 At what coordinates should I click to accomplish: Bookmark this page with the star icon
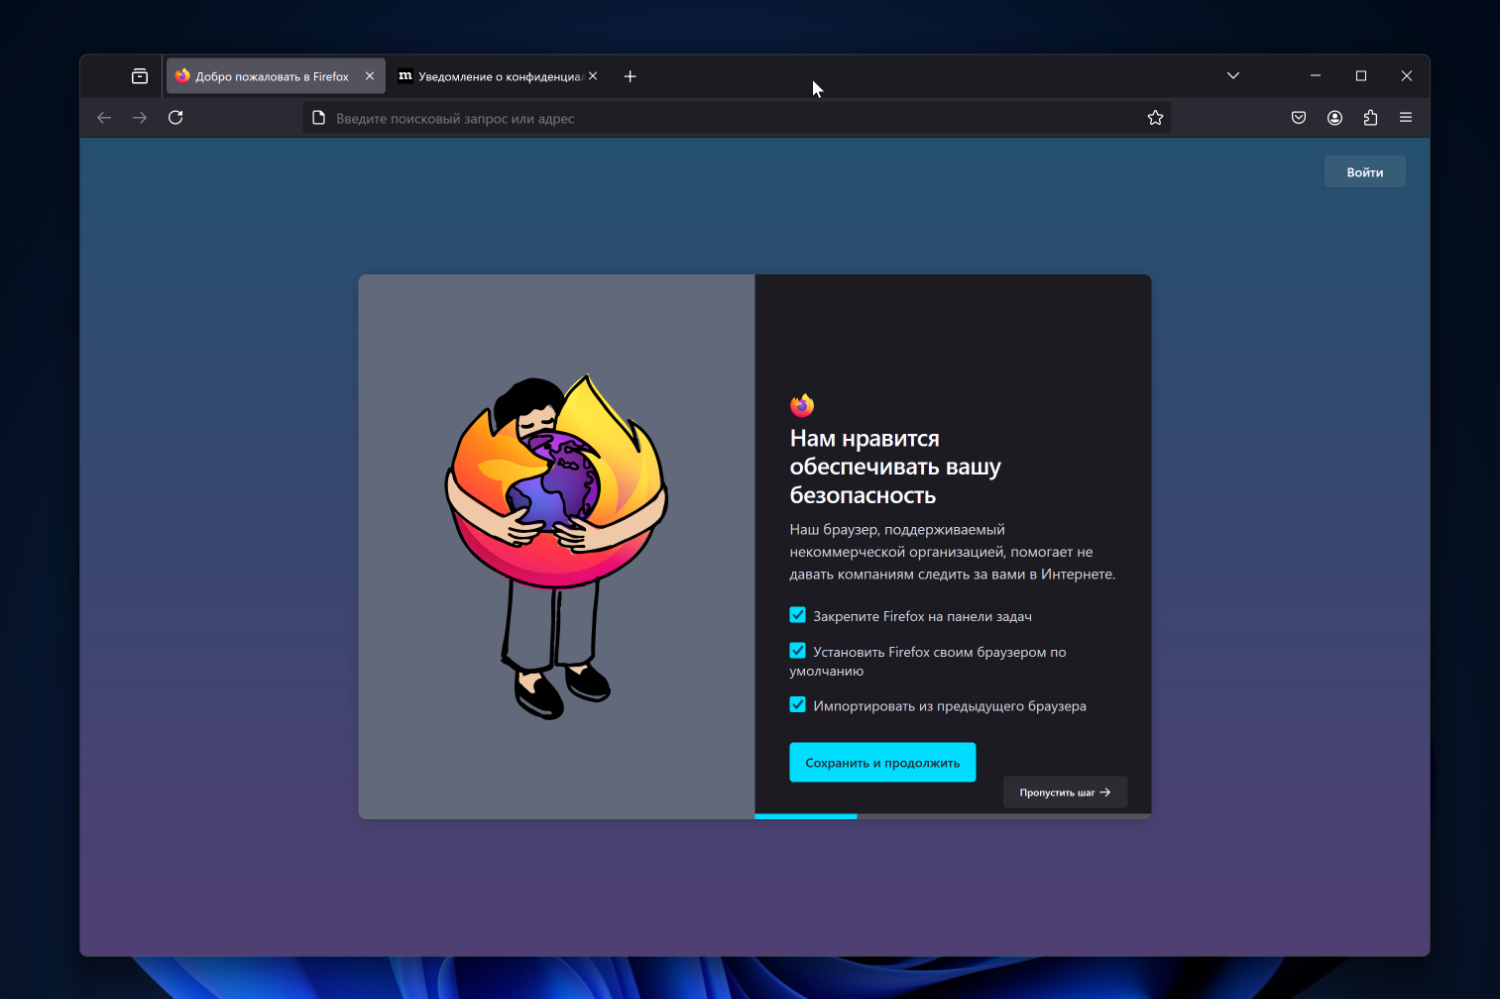(1155, 118)
